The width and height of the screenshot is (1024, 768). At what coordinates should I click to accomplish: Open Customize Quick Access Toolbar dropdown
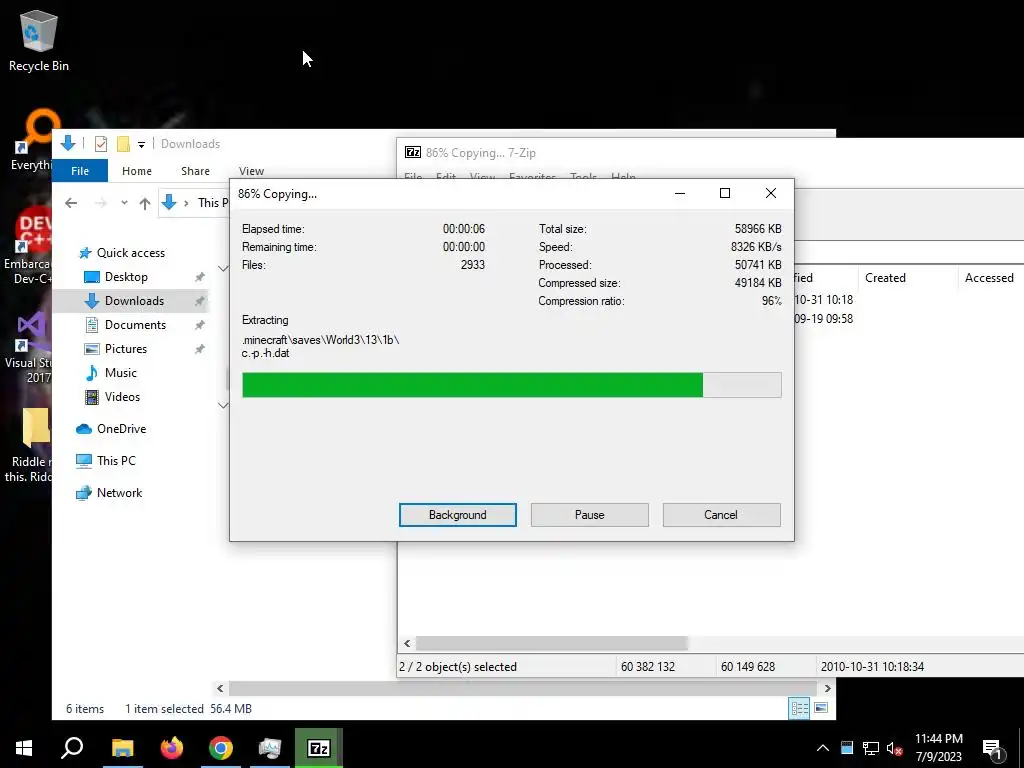tap(141, 144)
